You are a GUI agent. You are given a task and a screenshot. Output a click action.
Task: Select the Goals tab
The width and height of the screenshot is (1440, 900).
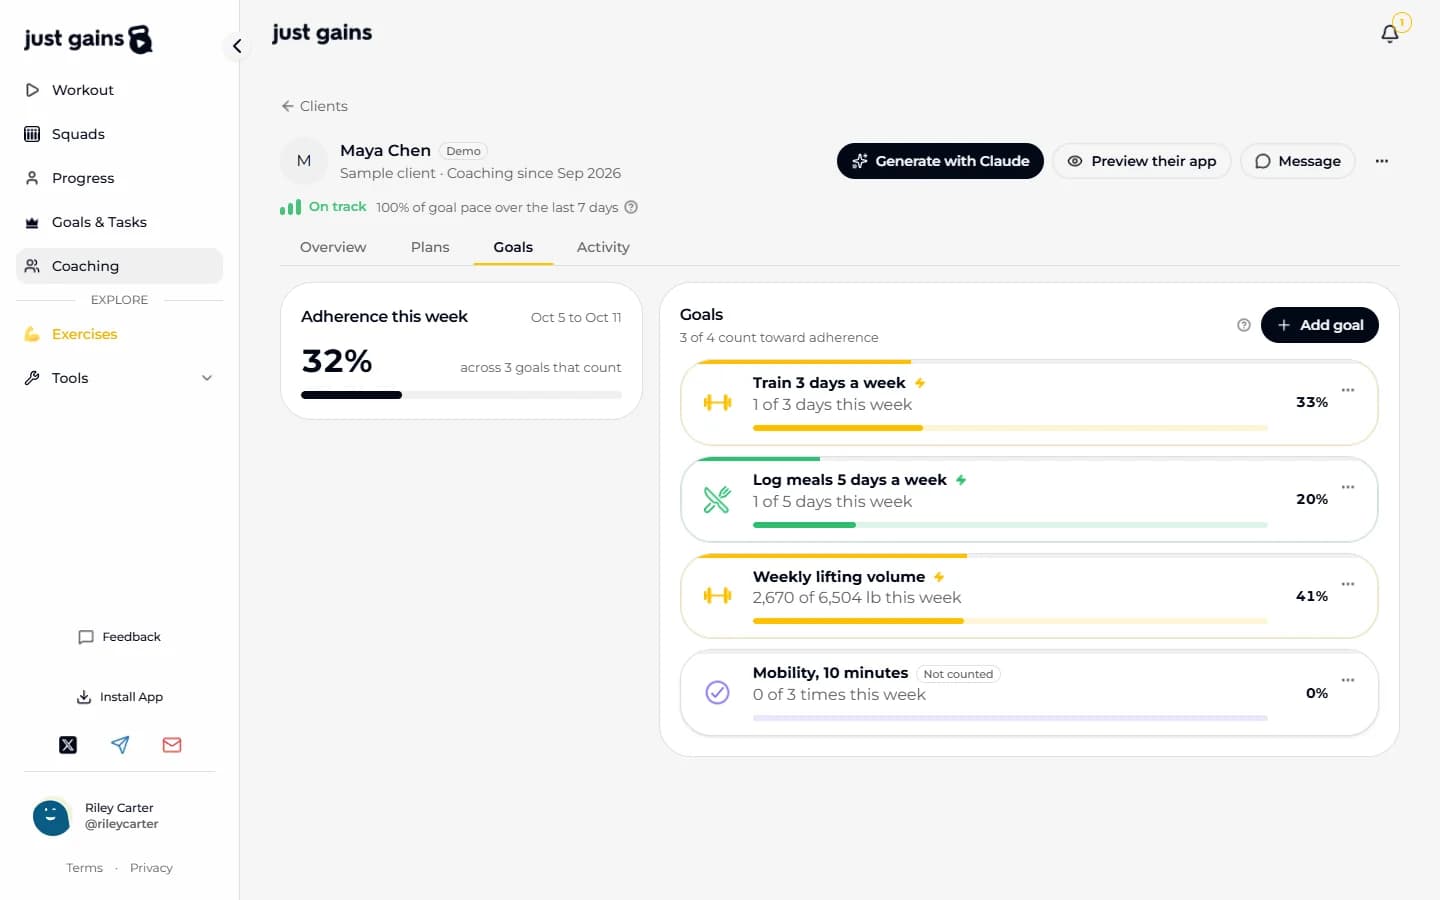tap(513, 247)
